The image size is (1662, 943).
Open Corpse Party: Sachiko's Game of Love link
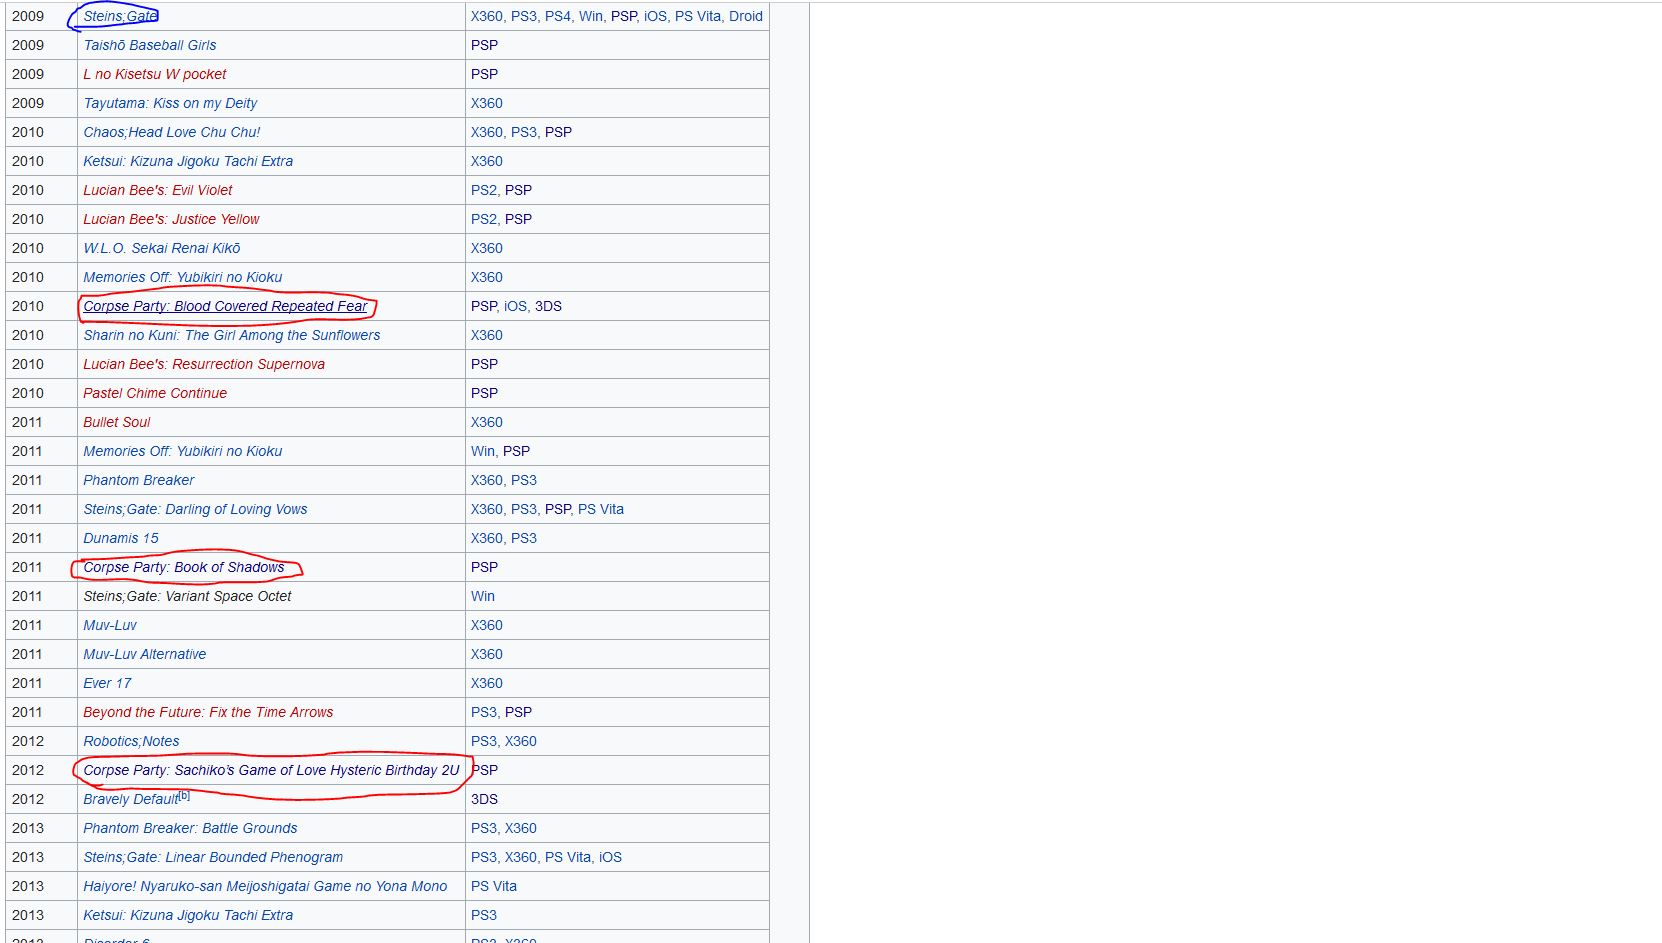tap(271, 770)
